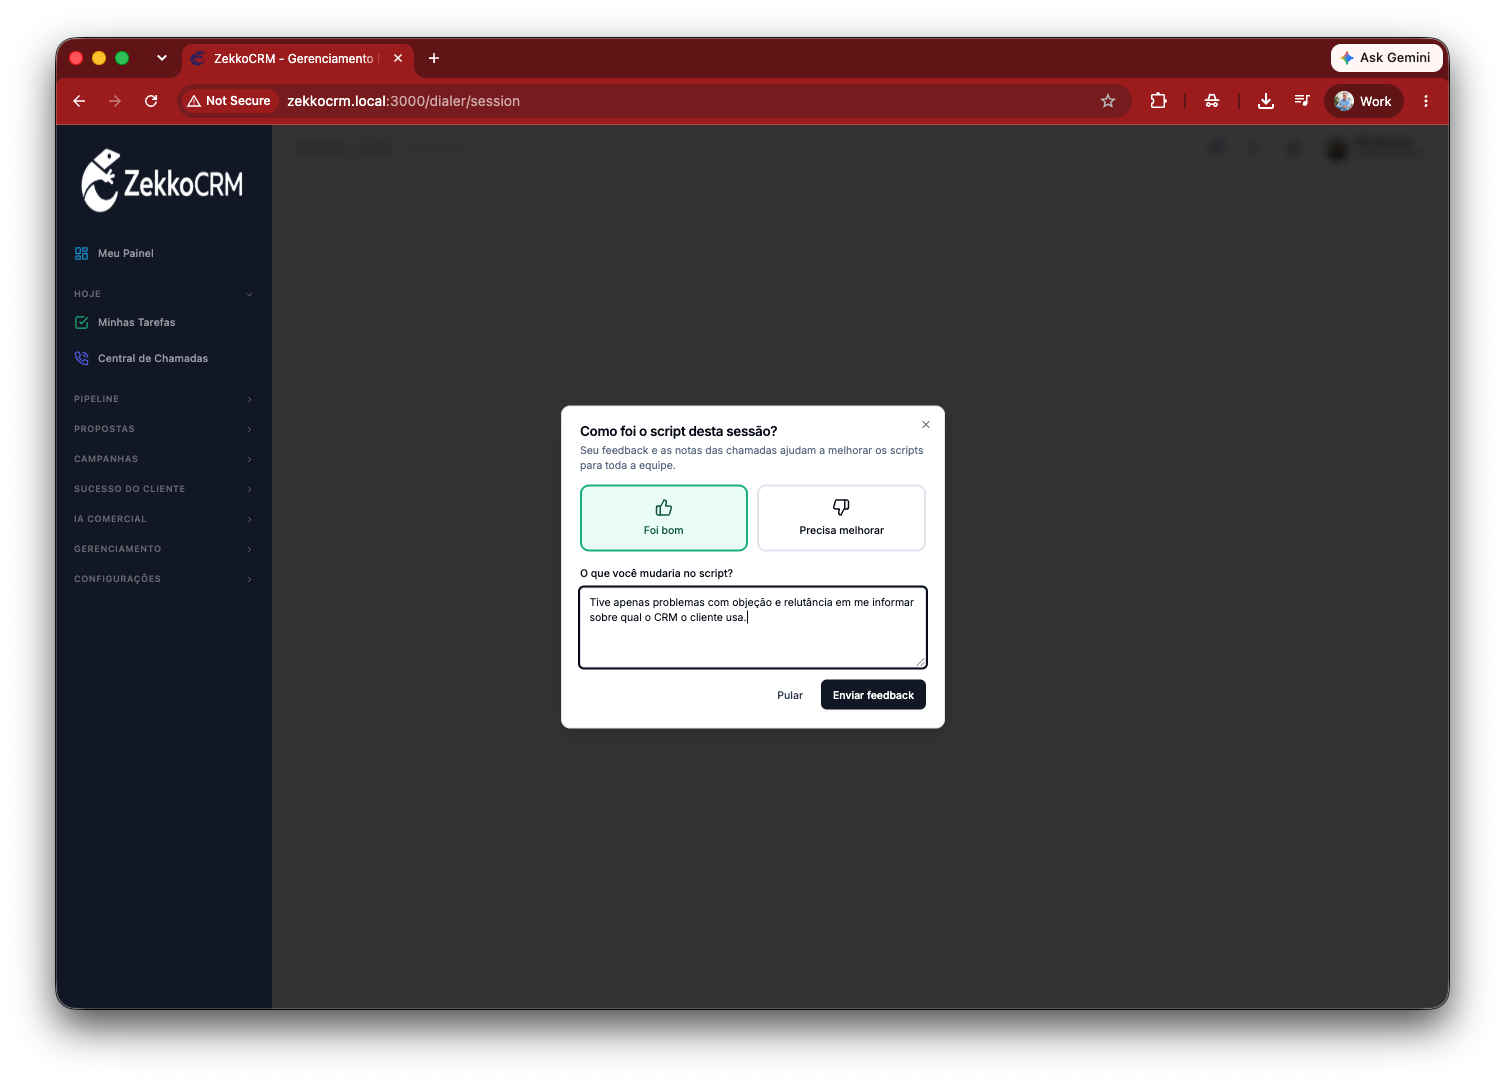Expand the GERENCIAMENTO section
This screenshot has height=1083, width=1505.
[164, 549]
